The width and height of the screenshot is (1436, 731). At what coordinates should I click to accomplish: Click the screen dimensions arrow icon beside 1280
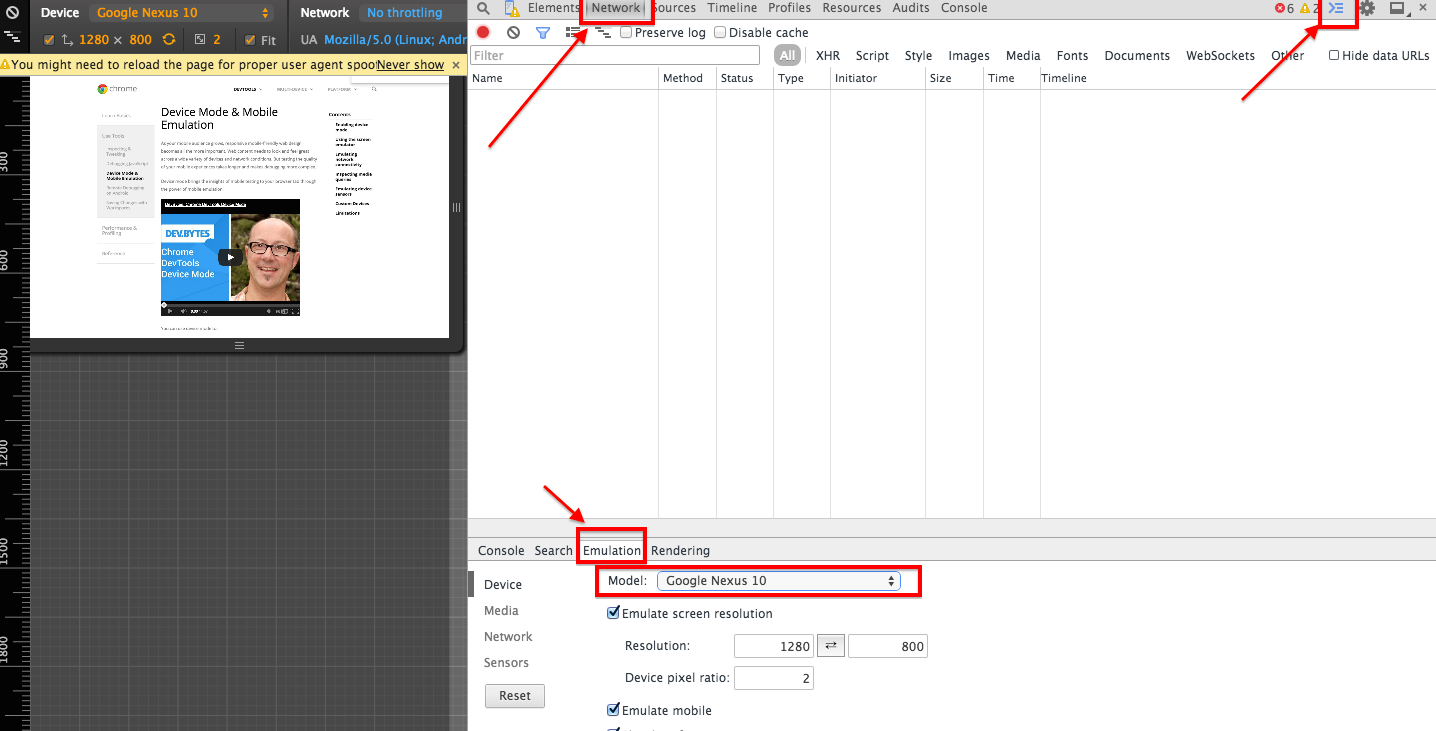tap(67, 40)
